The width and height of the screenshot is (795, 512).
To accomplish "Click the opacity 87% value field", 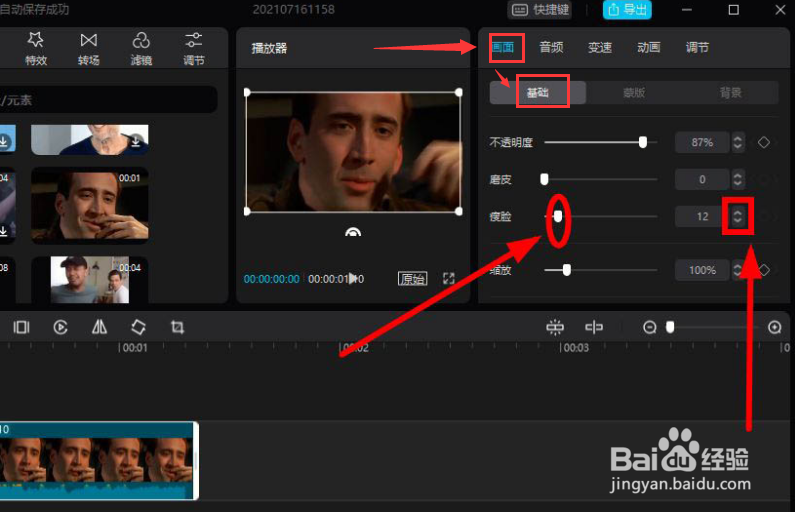I will coord(702,142).
